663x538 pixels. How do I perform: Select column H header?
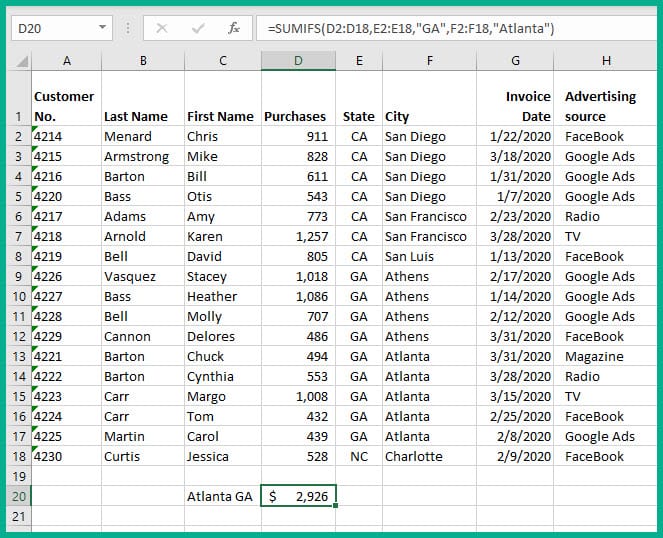pos(606,61)
